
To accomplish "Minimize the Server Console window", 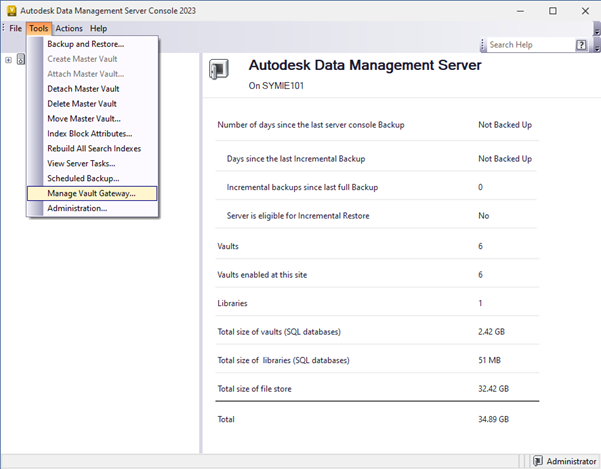I will pyautogui.click(x=520, y=11).
